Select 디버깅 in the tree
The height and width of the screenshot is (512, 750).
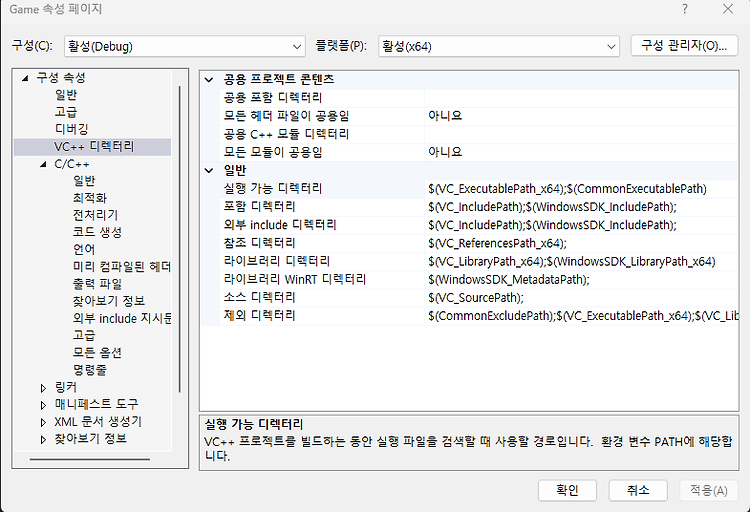(71, 129)
